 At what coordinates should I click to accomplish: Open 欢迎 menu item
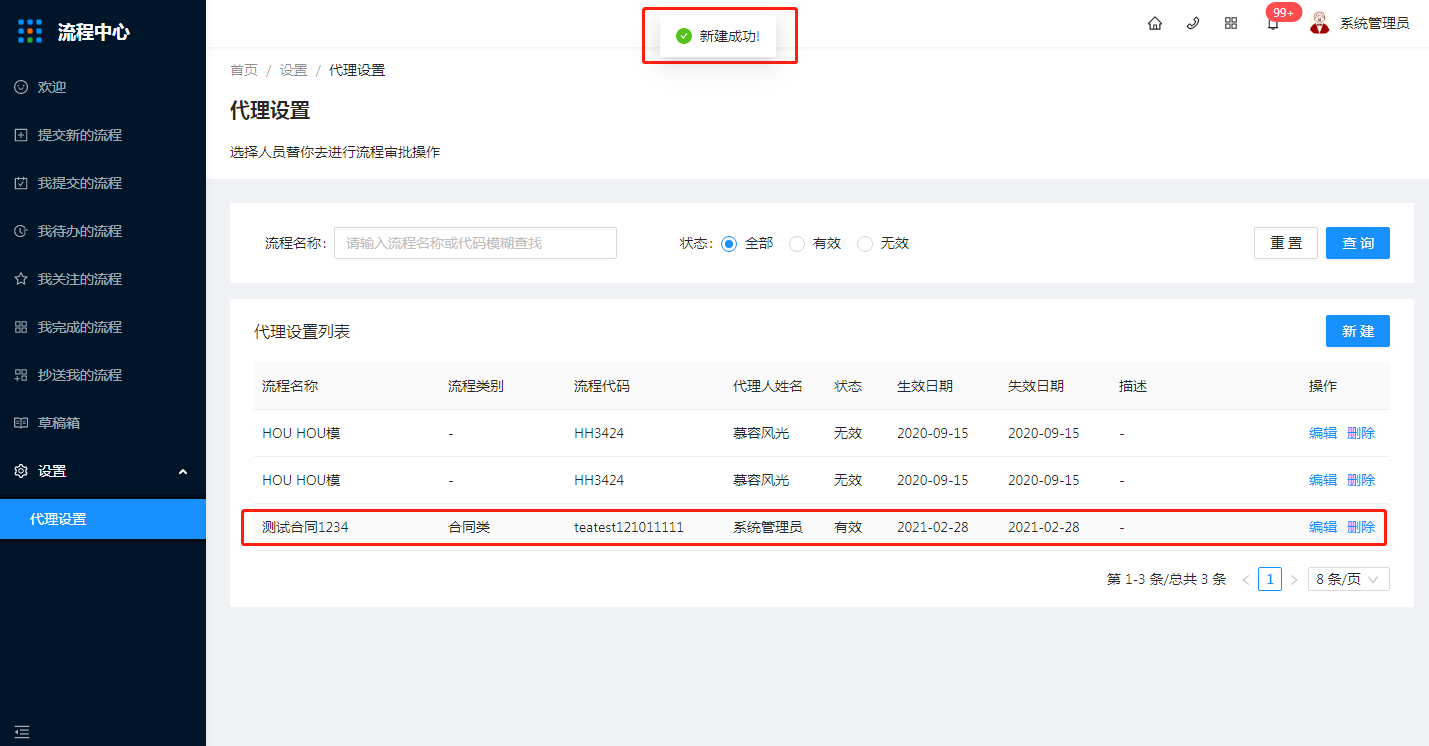[x=103, y=87]
